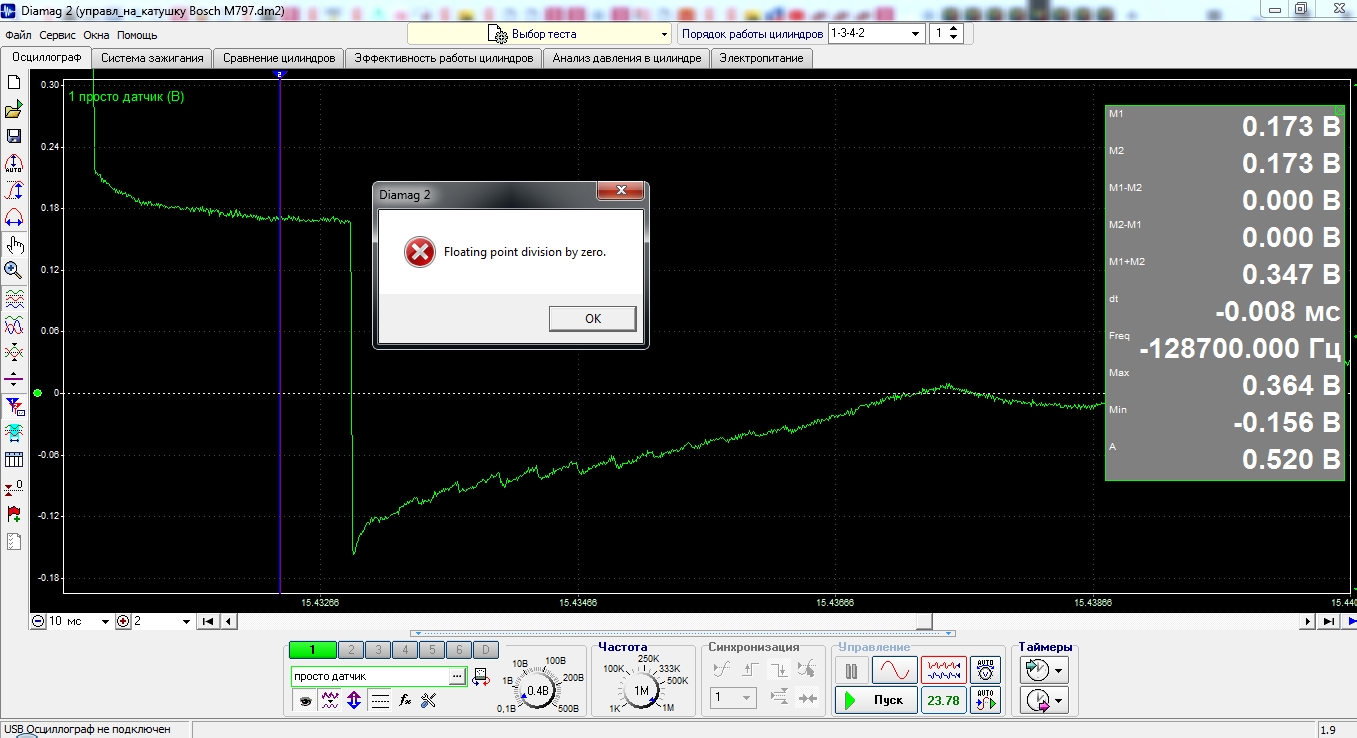This screenshot has width=1357, height=738.
Task: Click the filter funnel icon
Action: tap(14, 406)
